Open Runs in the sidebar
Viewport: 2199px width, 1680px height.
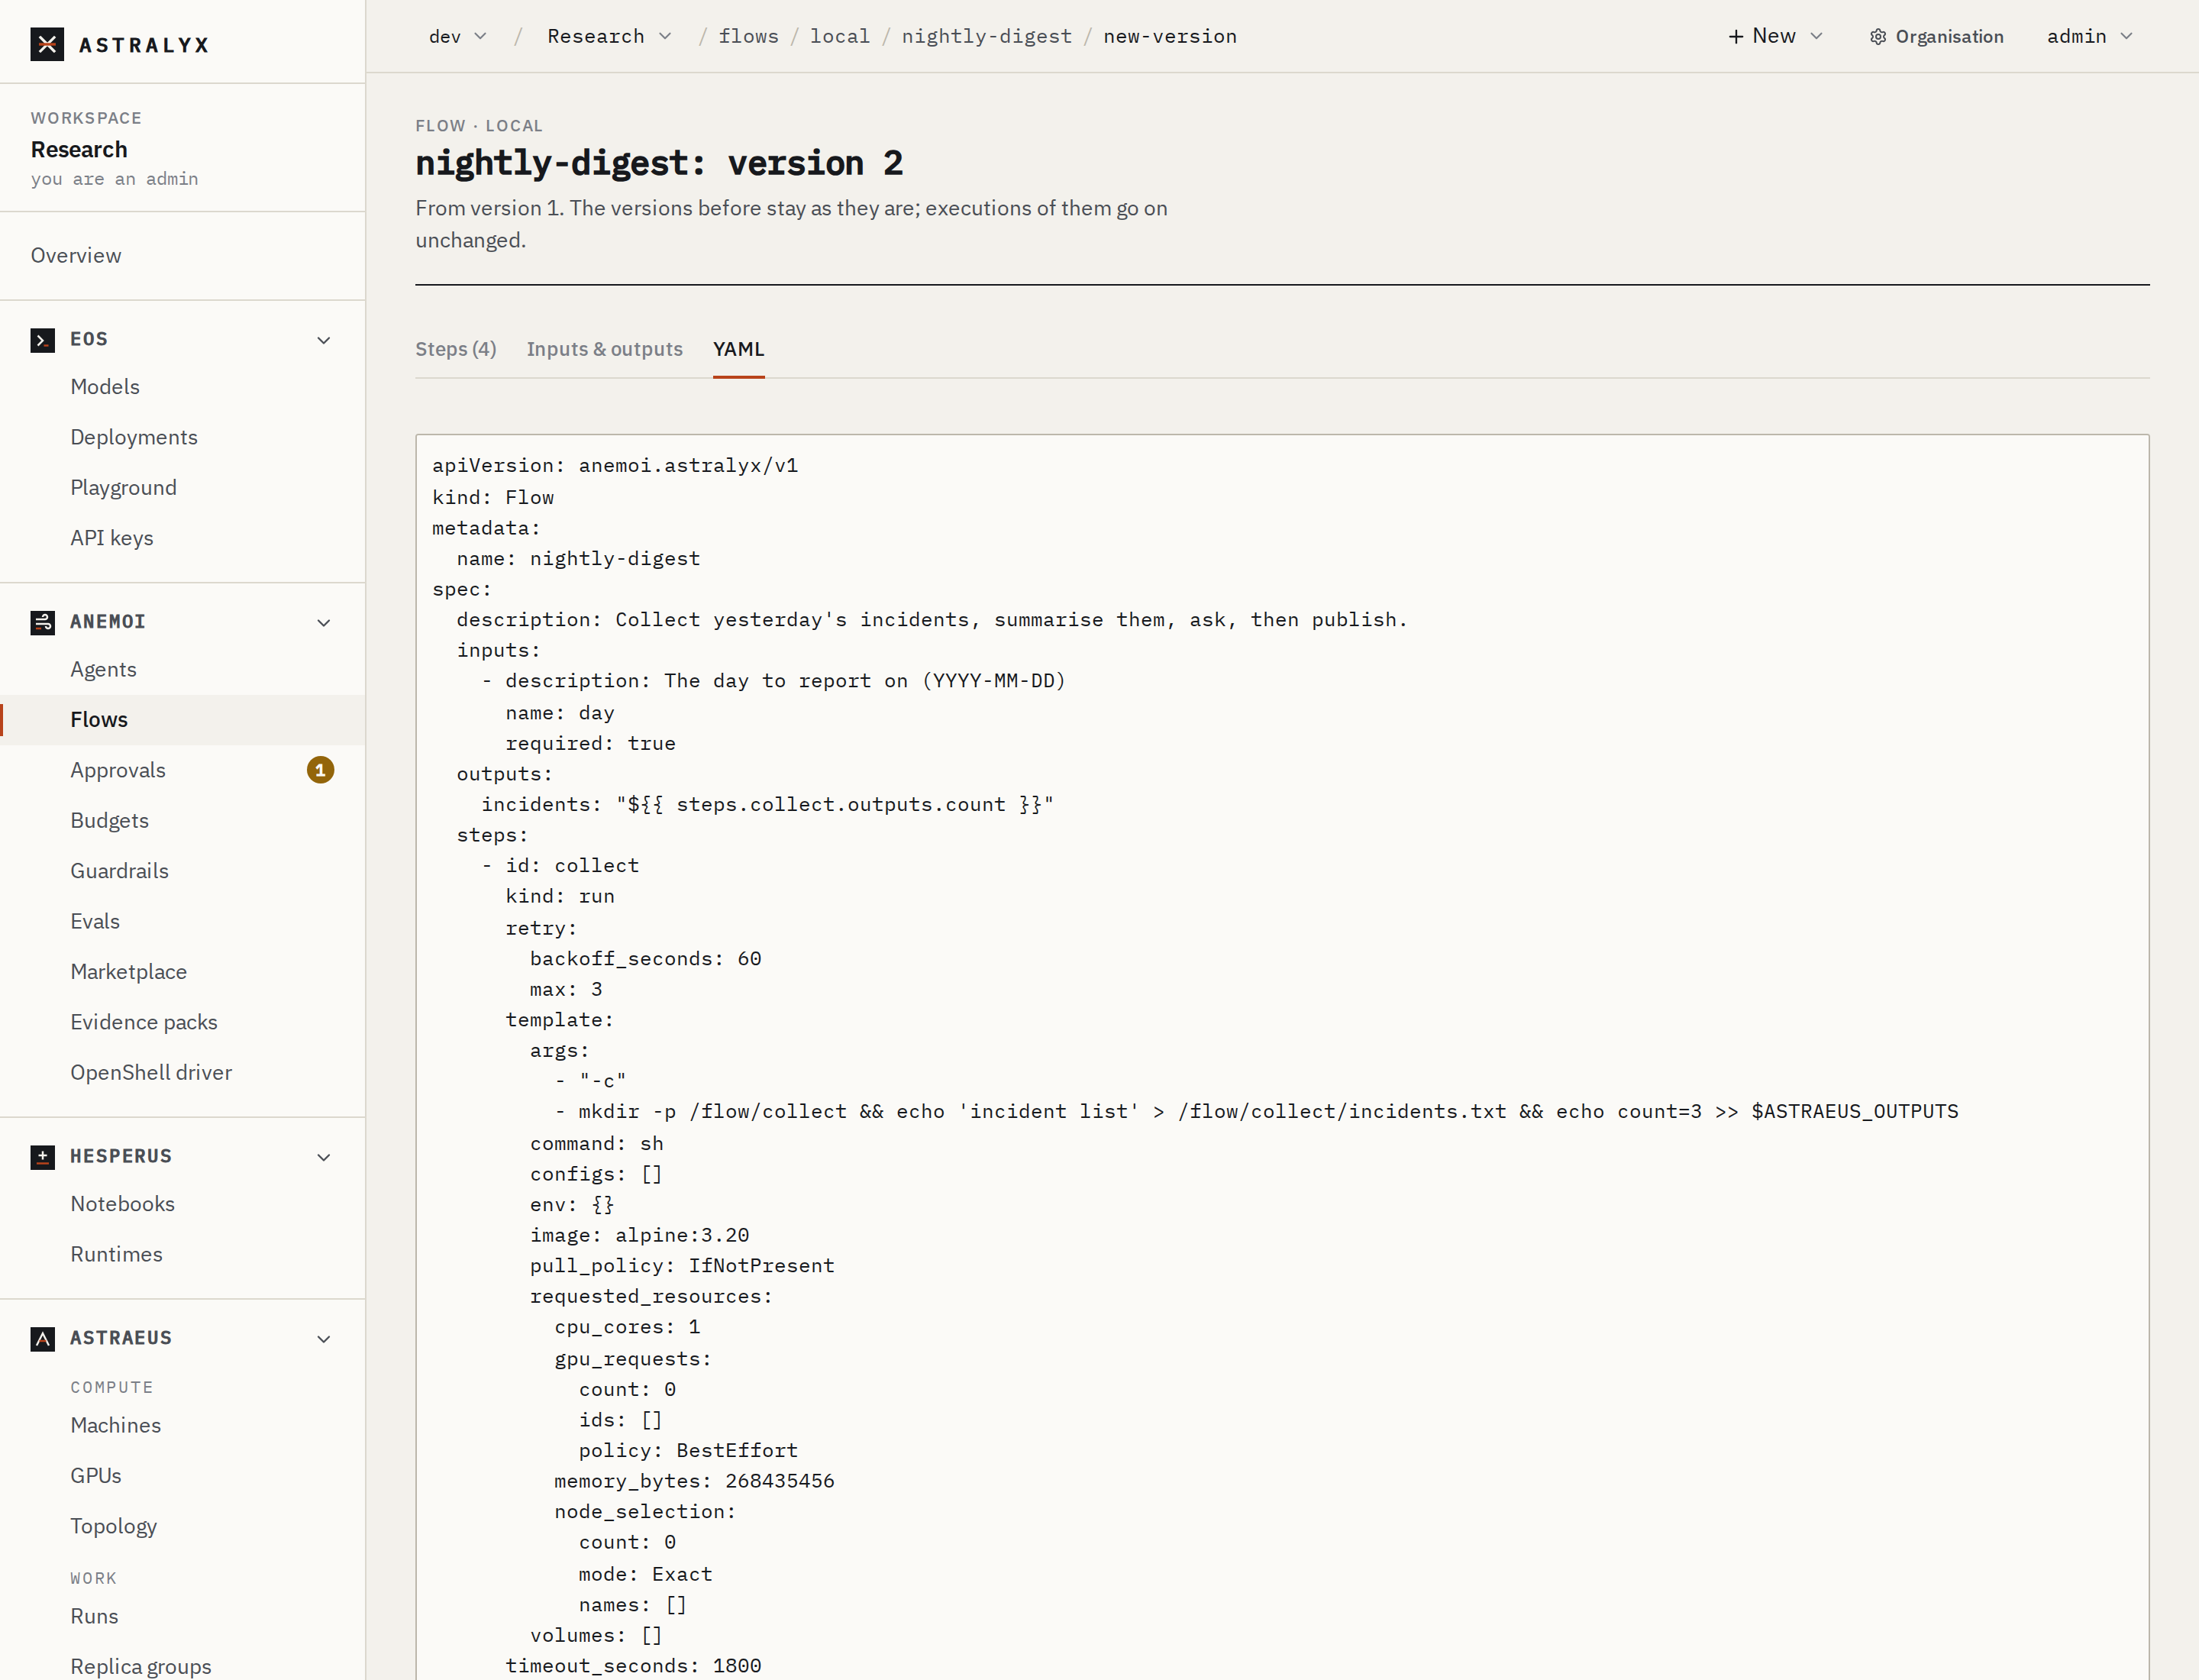pyautogui.click(x=94, y=1616)
